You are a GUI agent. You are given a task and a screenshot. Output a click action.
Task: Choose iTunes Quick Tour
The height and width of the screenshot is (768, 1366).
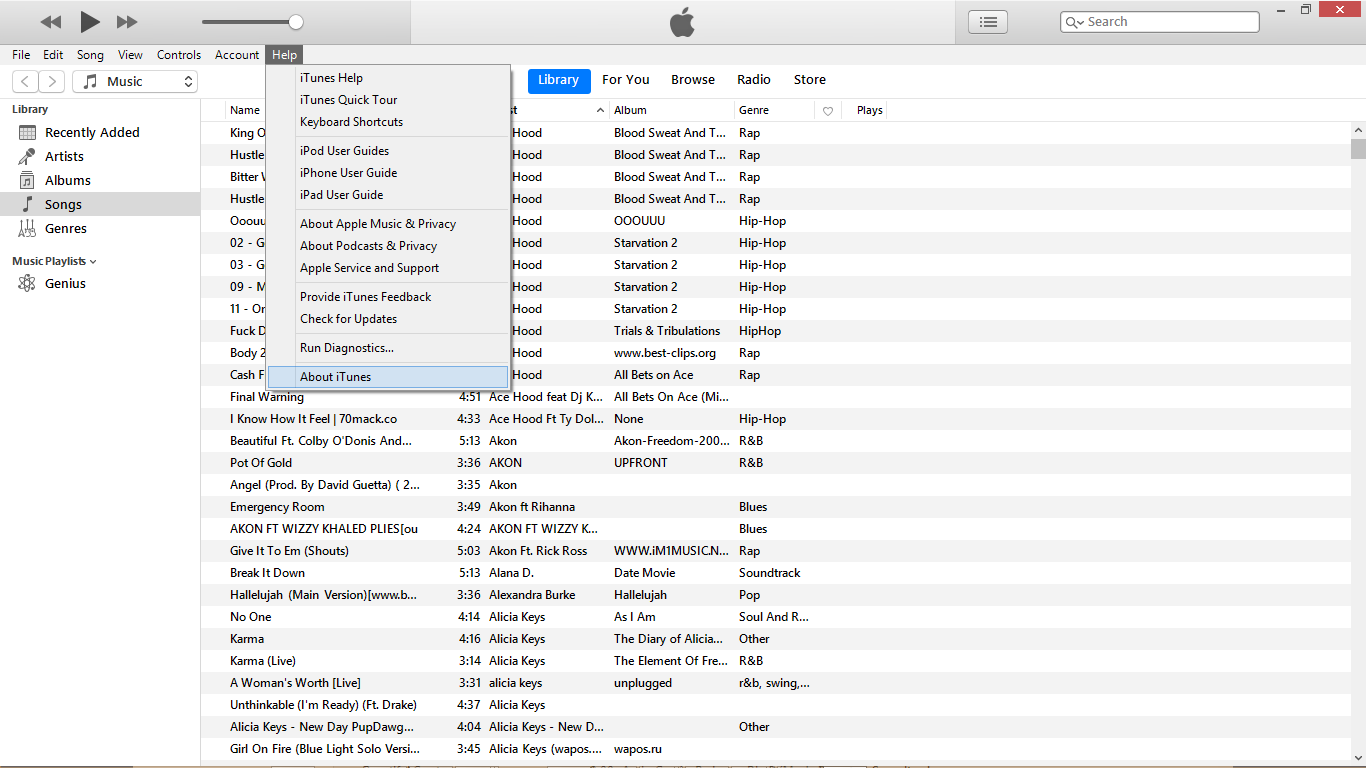(x=388, y=100)
